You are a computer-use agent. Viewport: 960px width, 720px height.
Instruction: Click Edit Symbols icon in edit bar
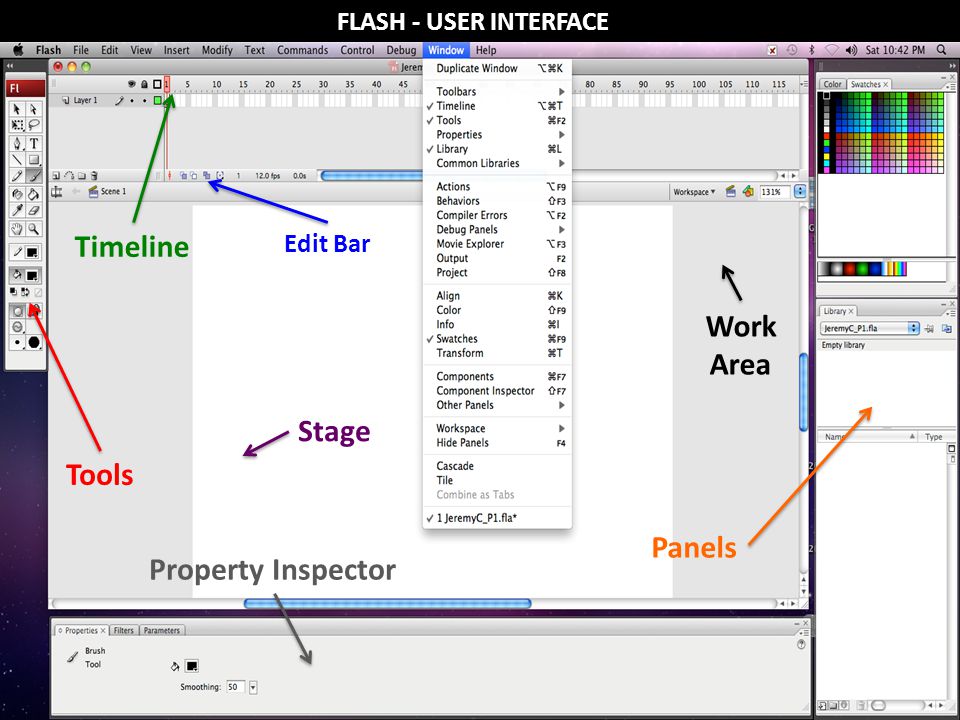pos(748,192)
